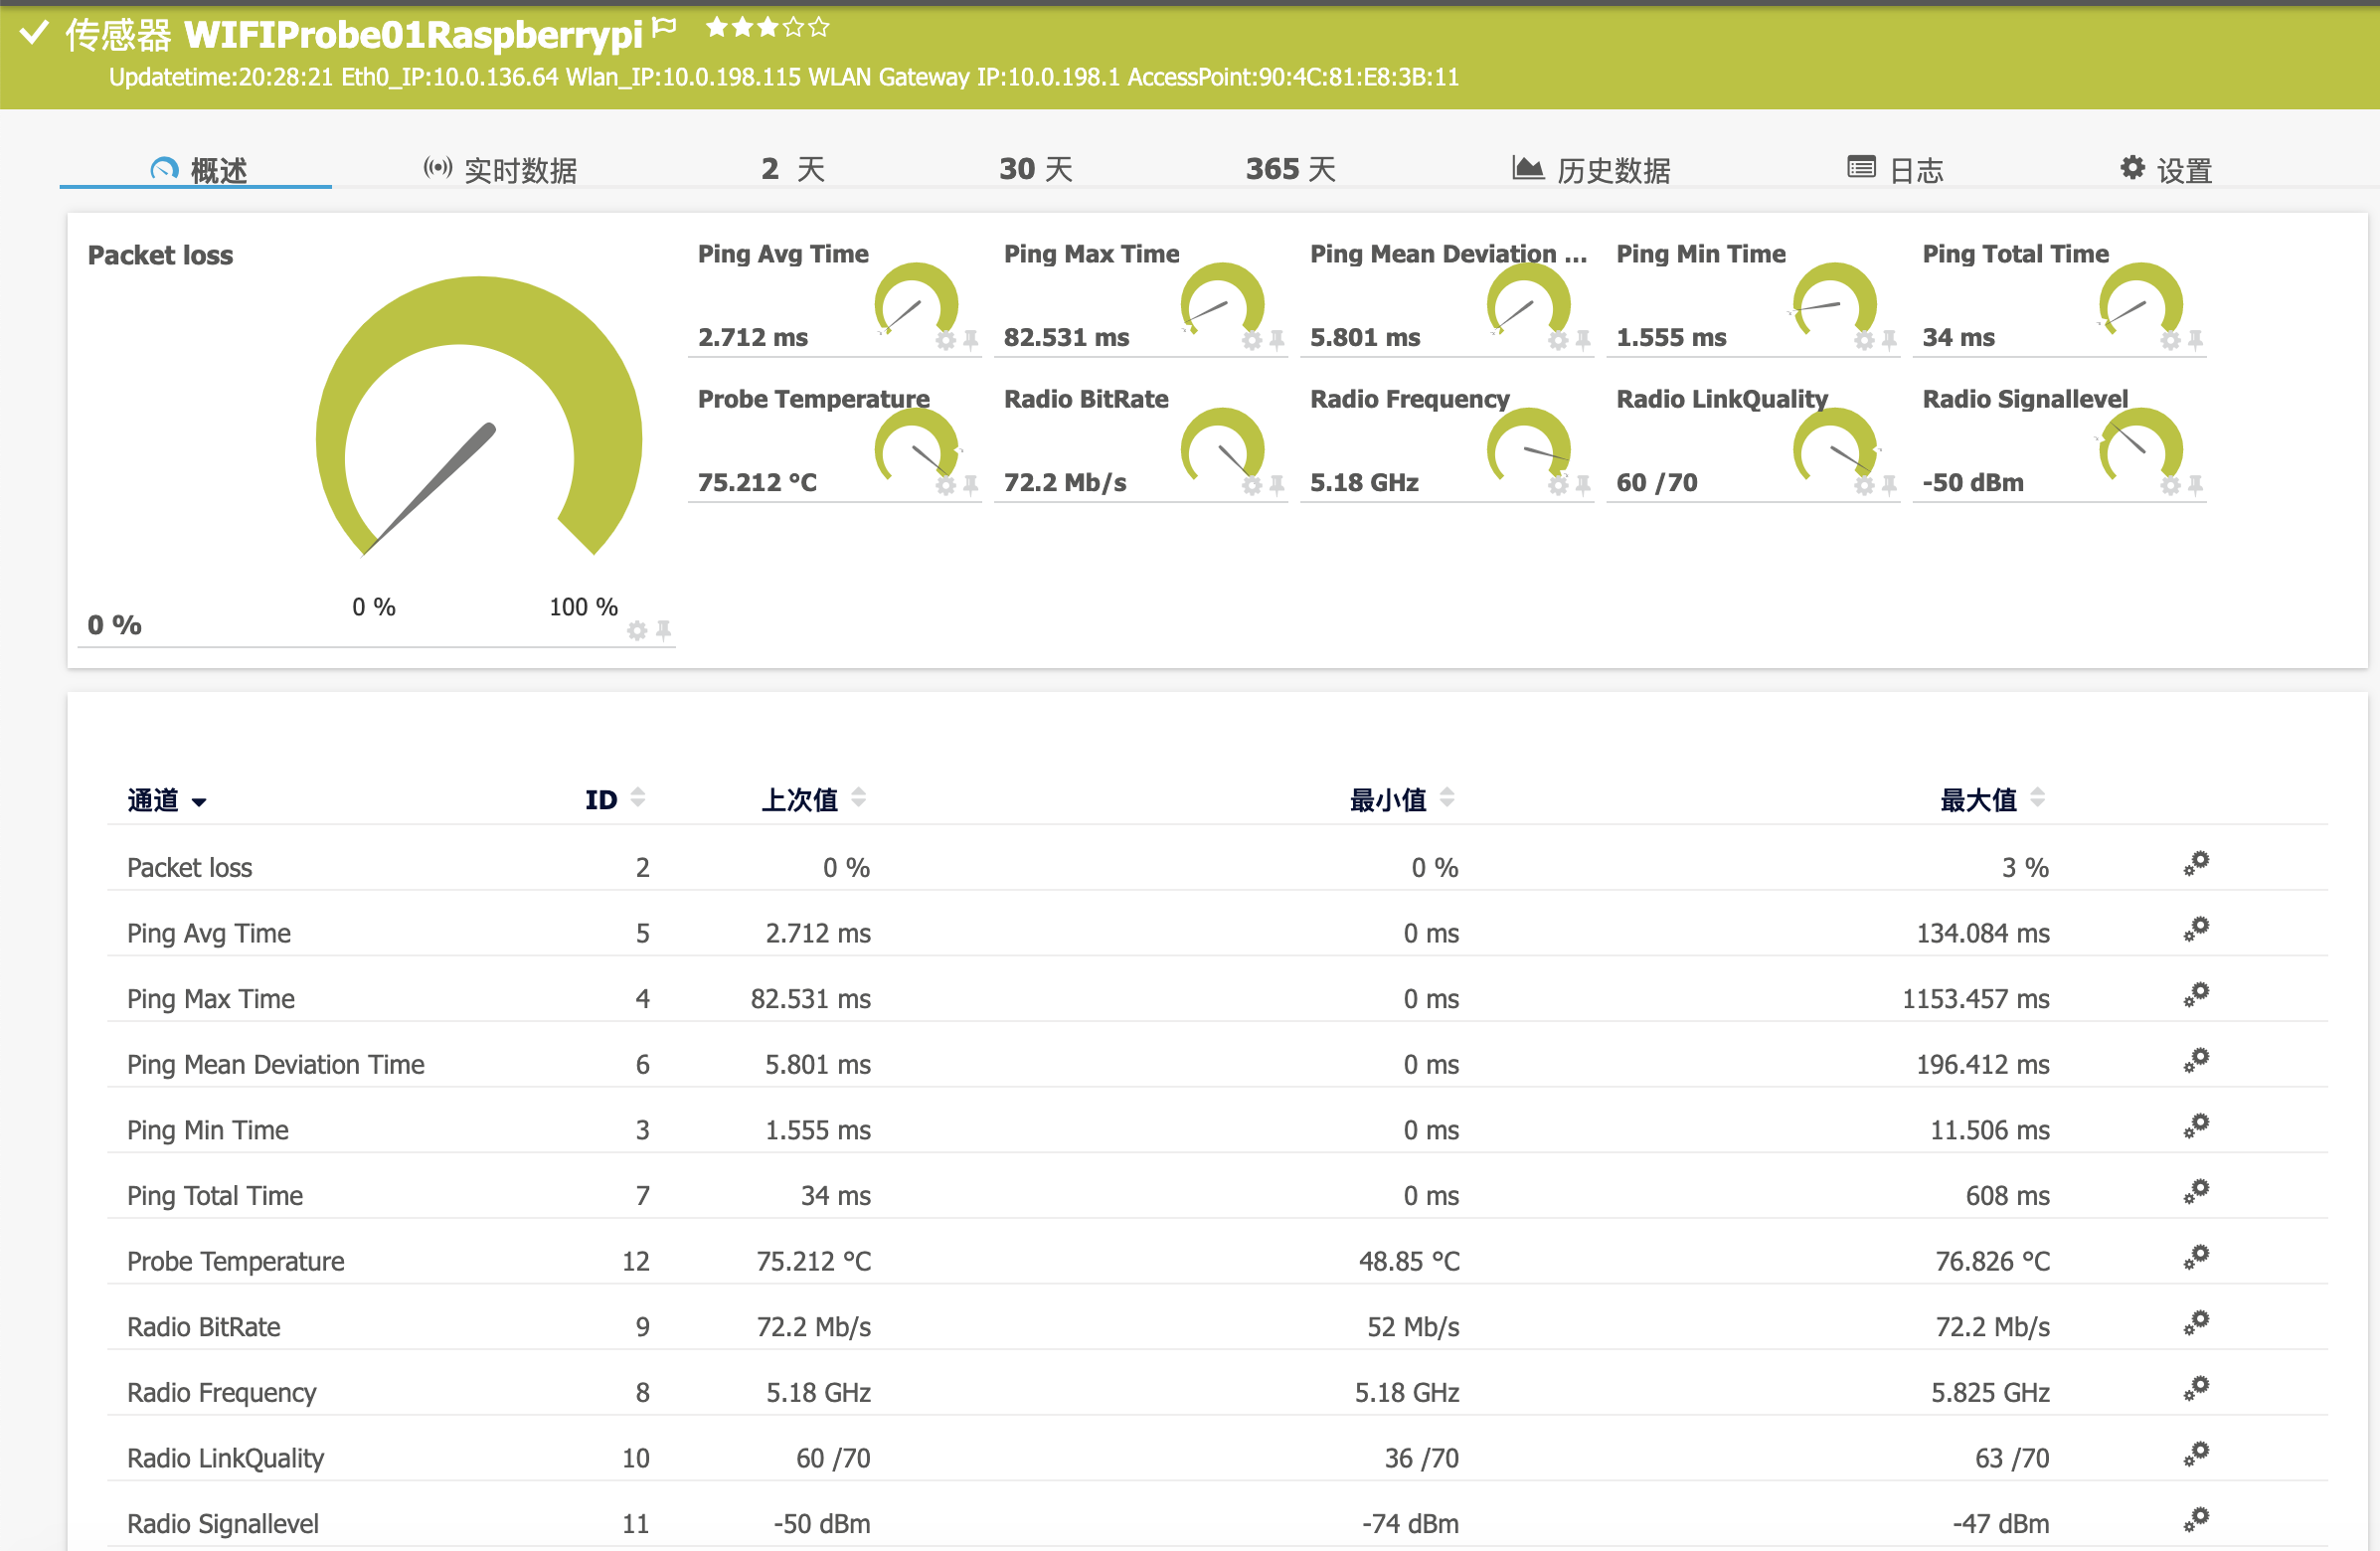Pin the Packet loss gauge
The width and height of the screenshot is (2380, 1551).
coord(663,630)
